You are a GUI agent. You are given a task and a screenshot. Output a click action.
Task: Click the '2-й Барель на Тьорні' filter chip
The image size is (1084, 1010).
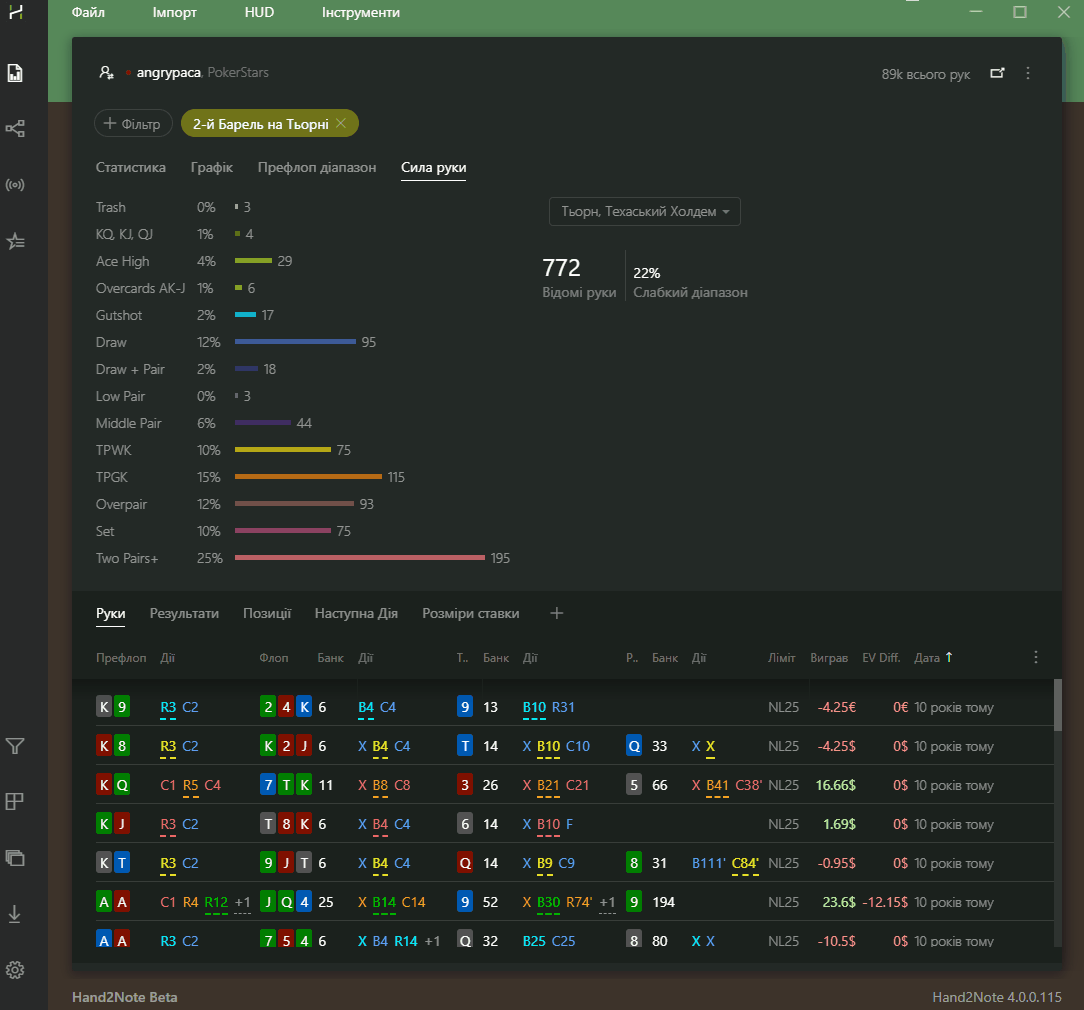coord(270,124)
